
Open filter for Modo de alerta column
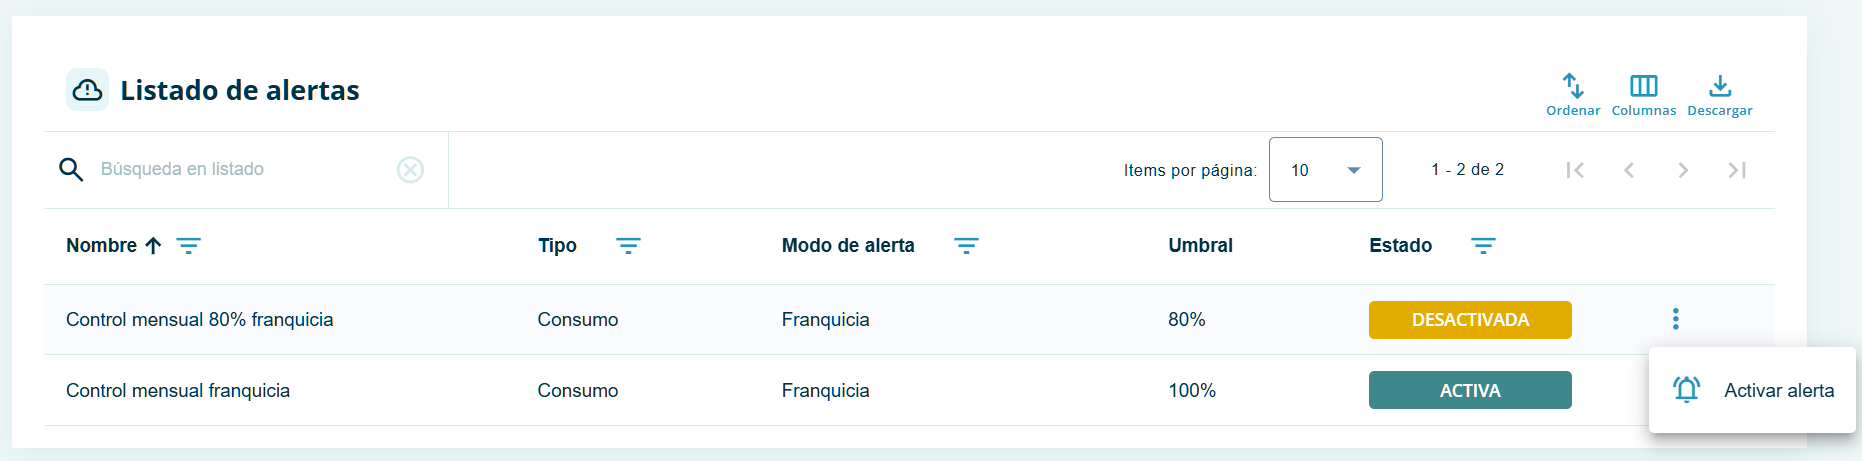click(x=966, y=246)
